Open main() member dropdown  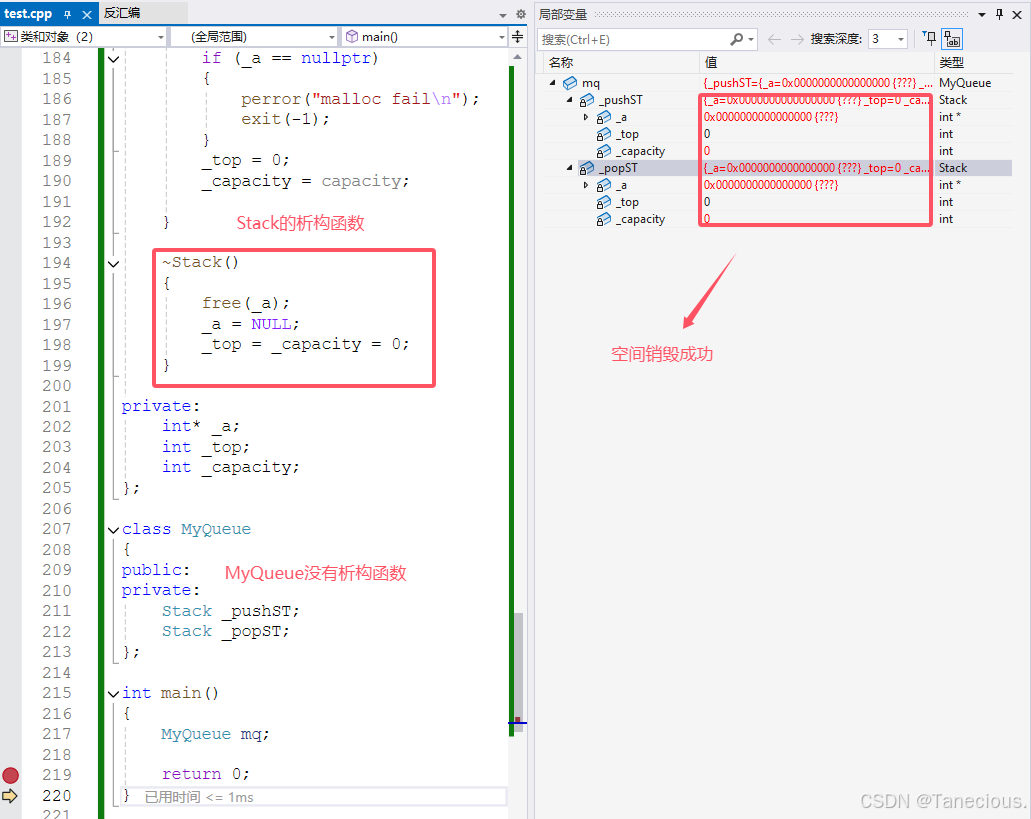pos(425,37)
